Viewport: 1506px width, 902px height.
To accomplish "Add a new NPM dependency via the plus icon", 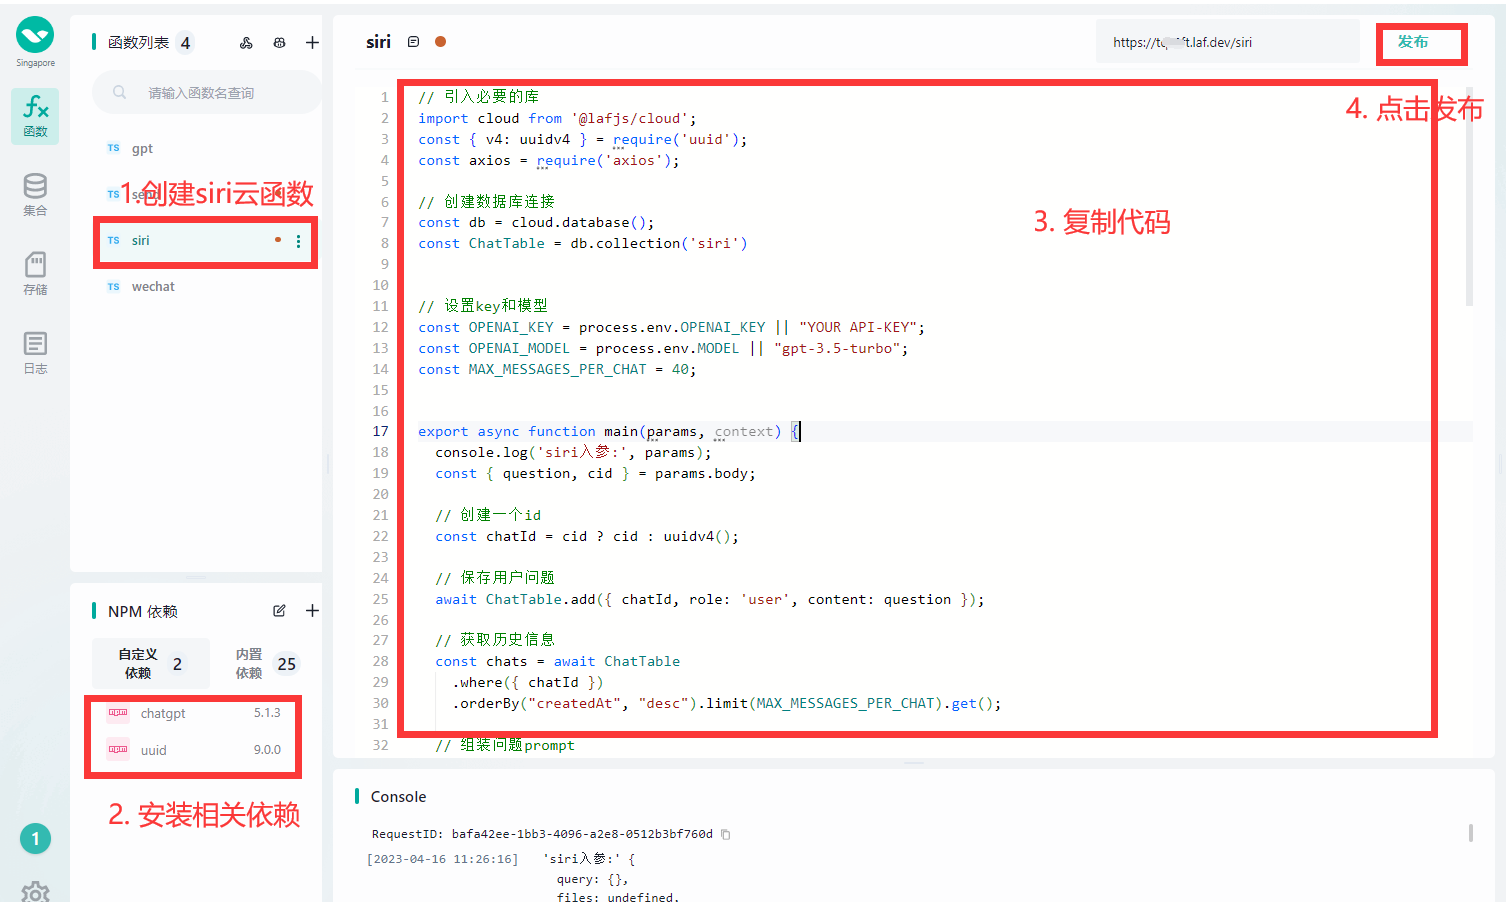I will click(311, 610).
